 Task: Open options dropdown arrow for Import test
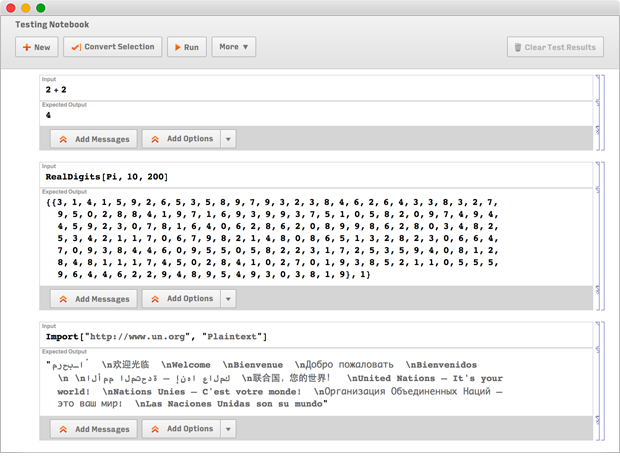[x=229, y=429]
